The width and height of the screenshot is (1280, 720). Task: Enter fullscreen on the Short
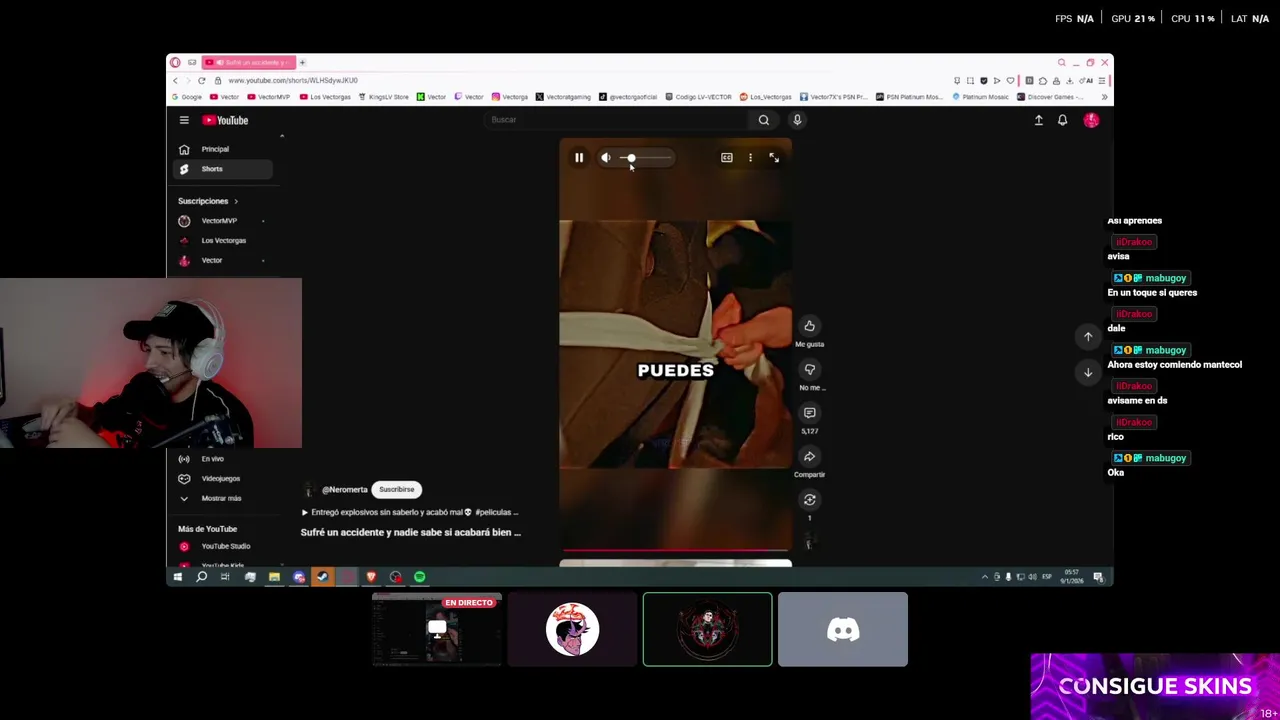pos(774,157)
